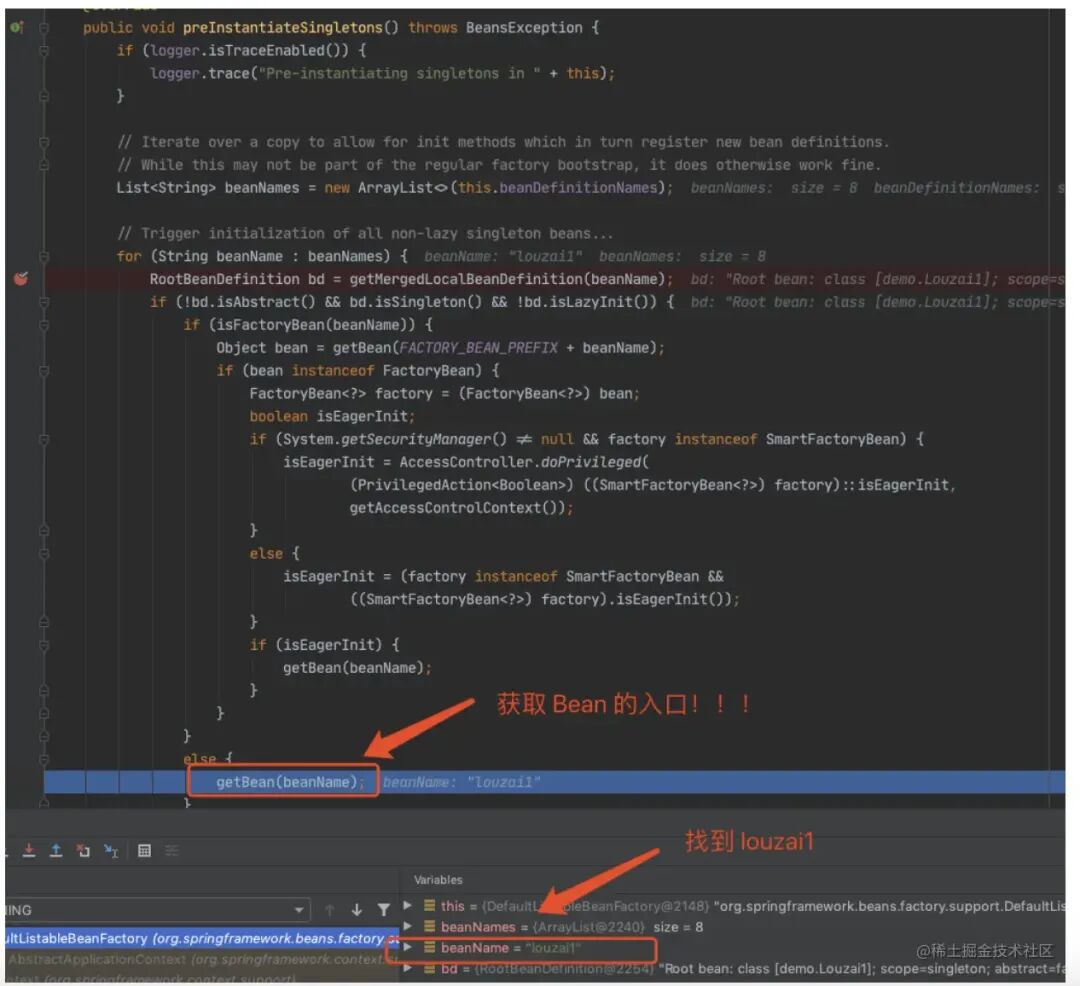The height and width of the screenshot is (986, 1080).
Task: Click the override gutter icon beside preInstantiateSingletons
Action: 17,28
